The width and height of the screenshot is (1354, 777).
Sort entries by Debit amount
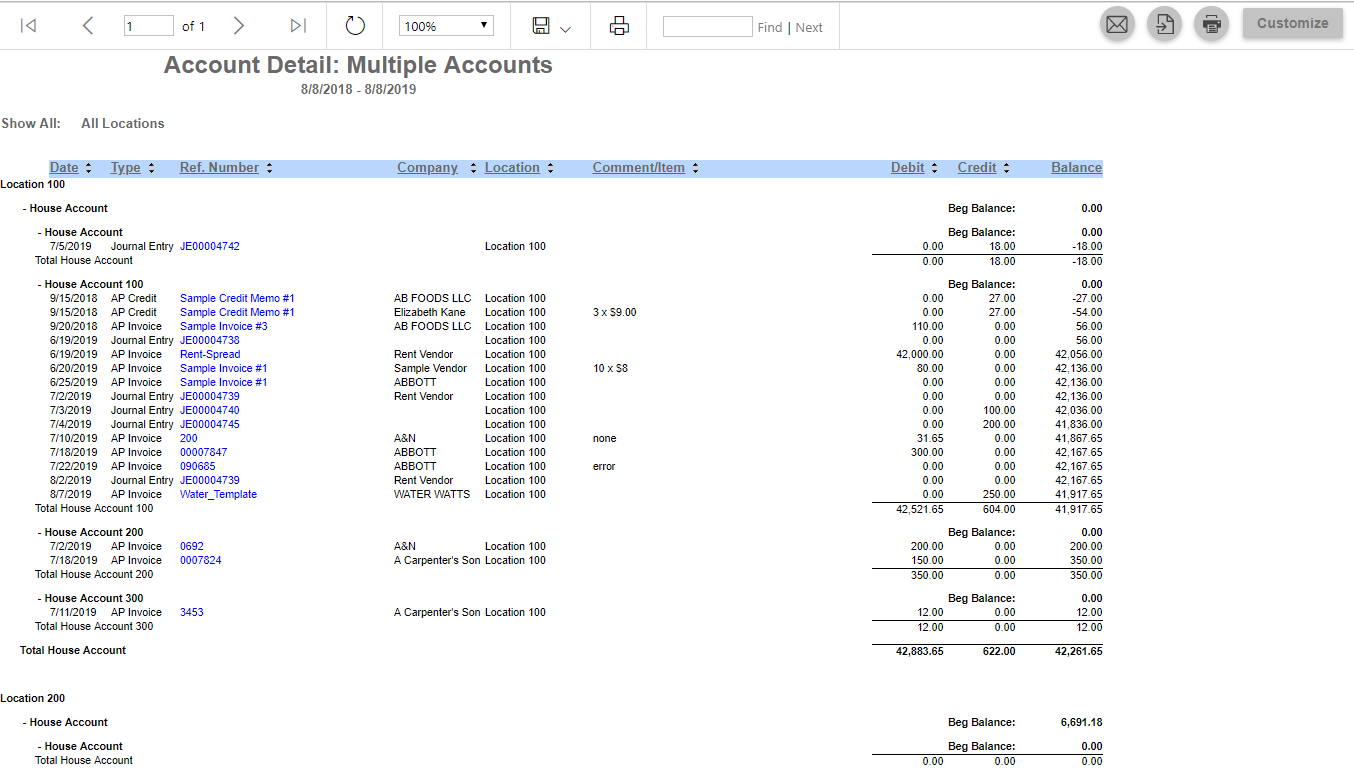click(x=907, y=167)
